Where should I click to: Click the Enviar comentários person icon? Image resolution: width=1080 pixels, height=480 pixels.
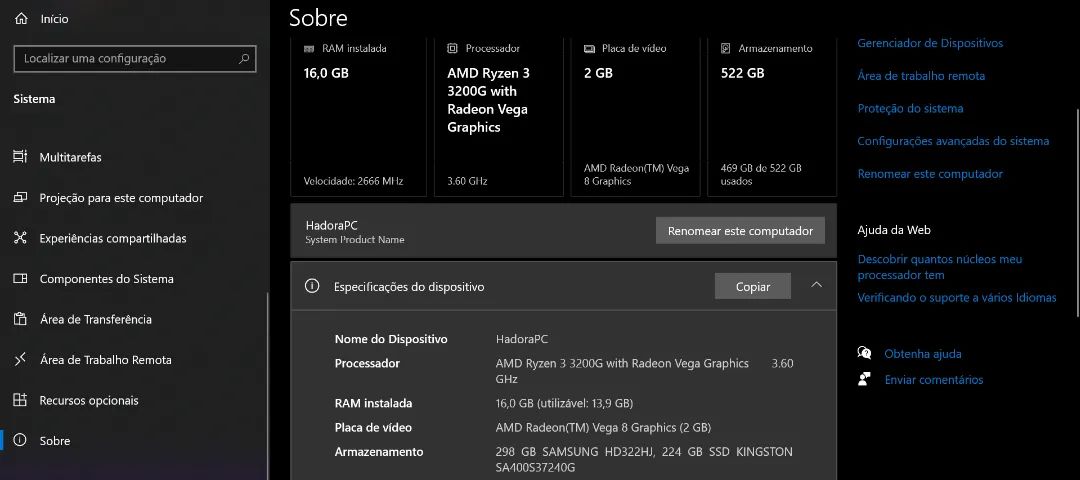864,379
